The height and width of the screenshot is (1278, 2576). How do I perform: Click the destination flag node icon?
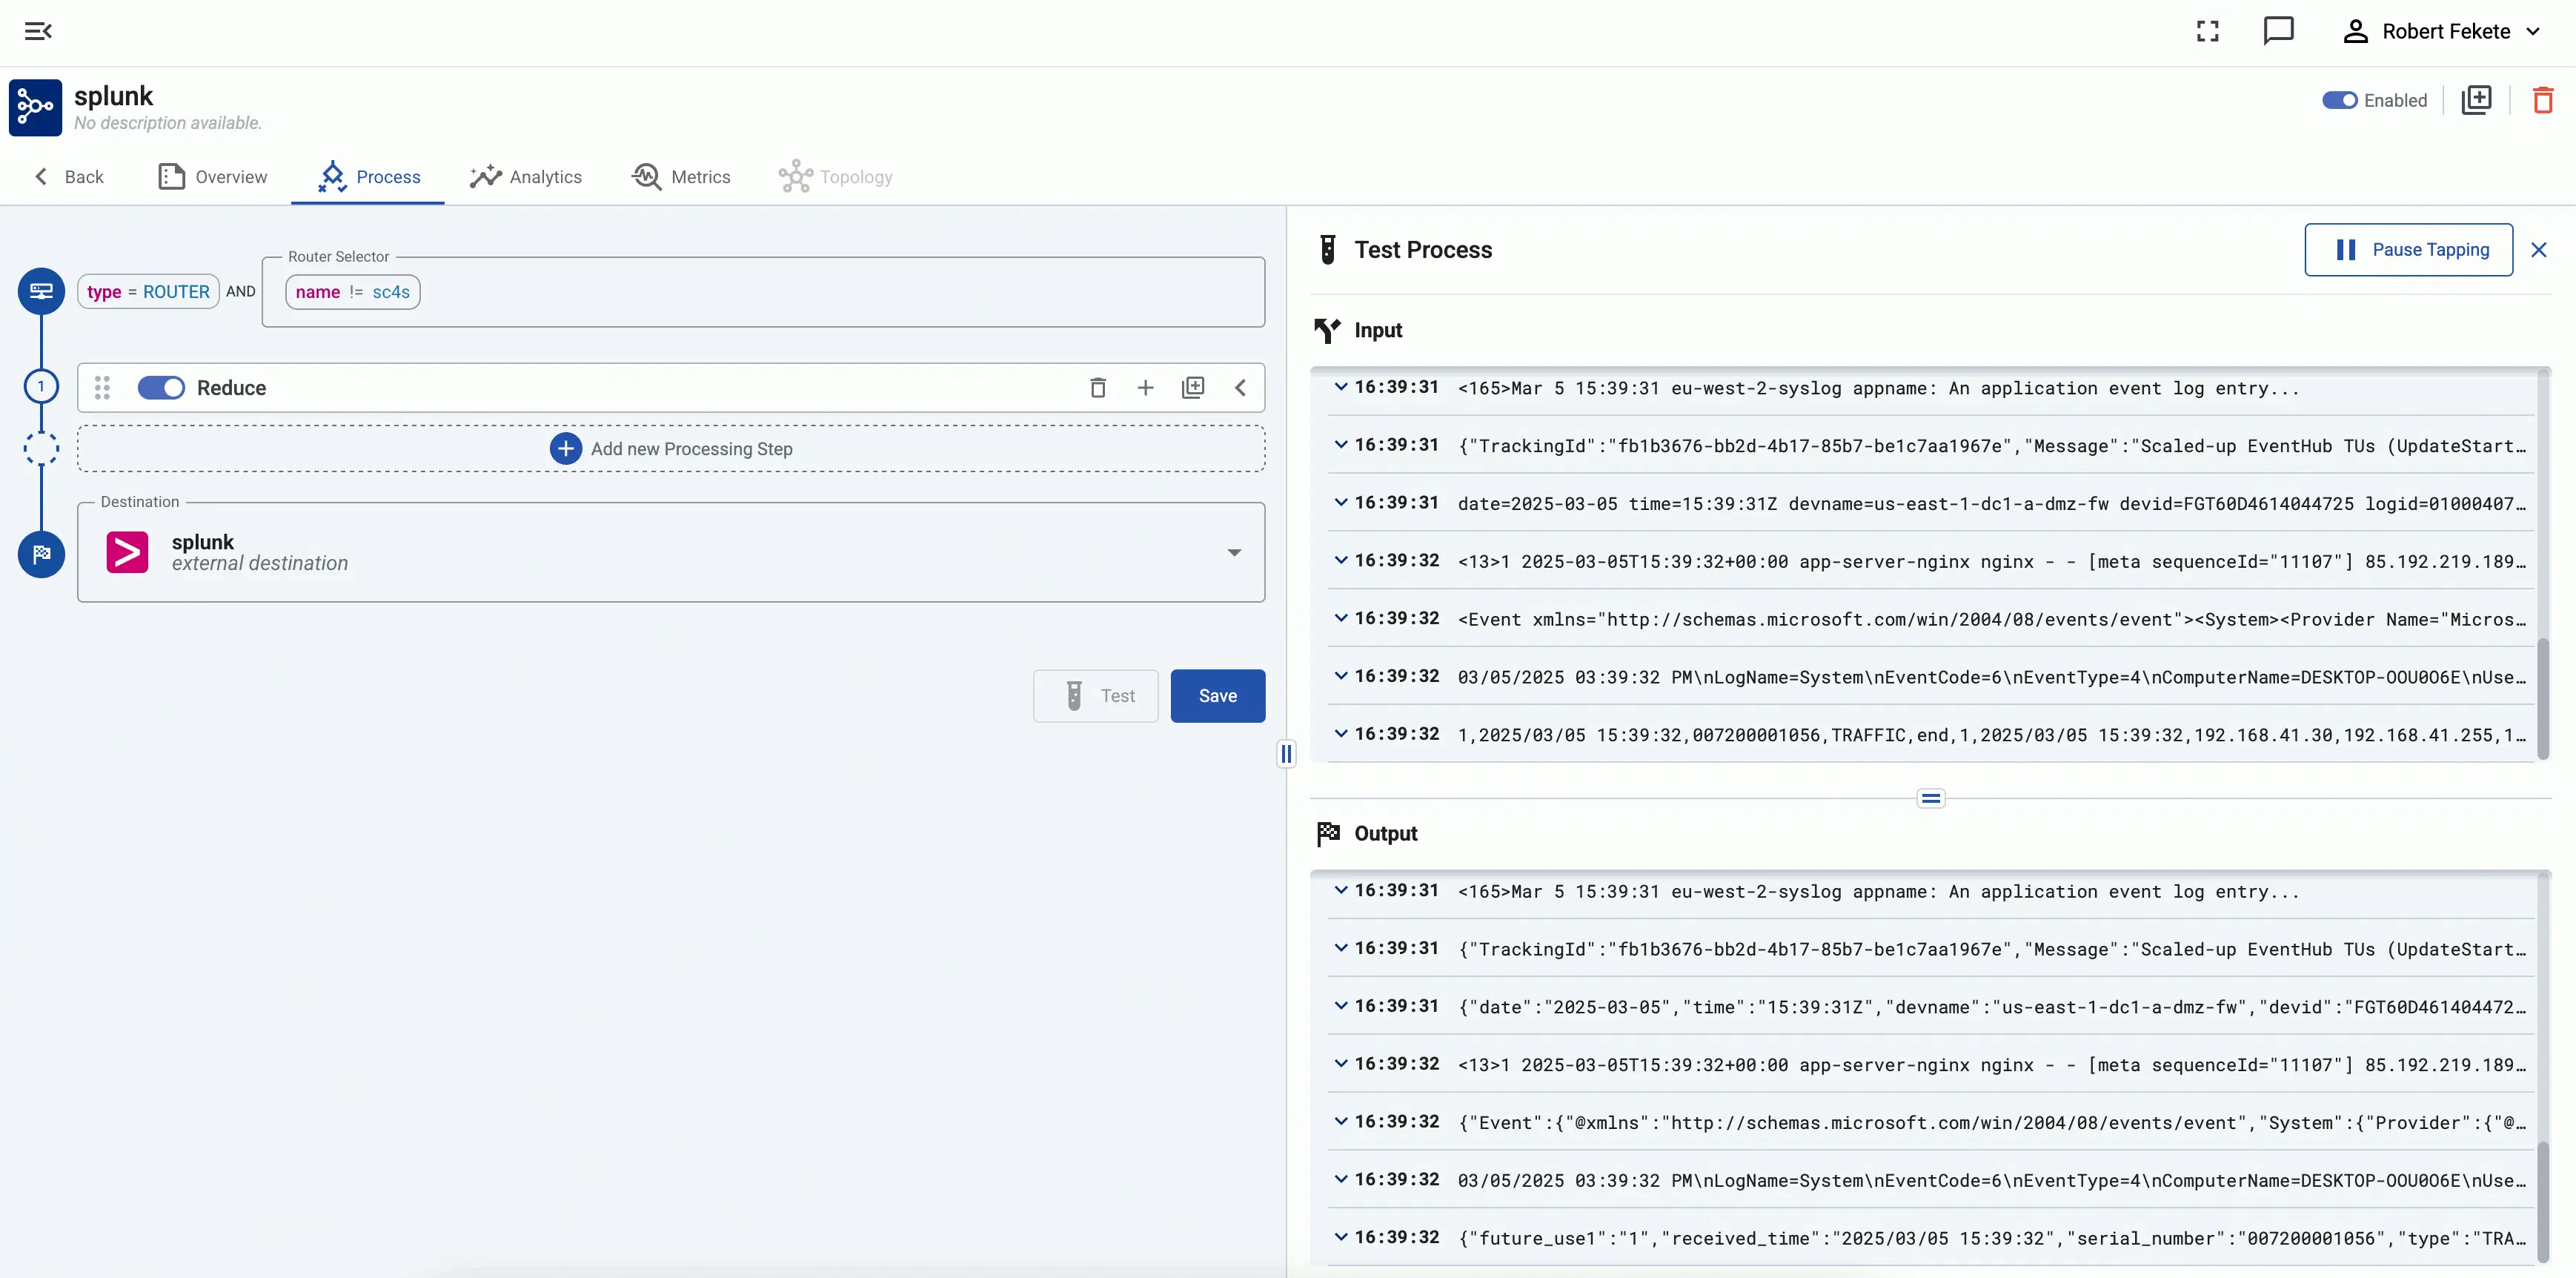[41, 554]
